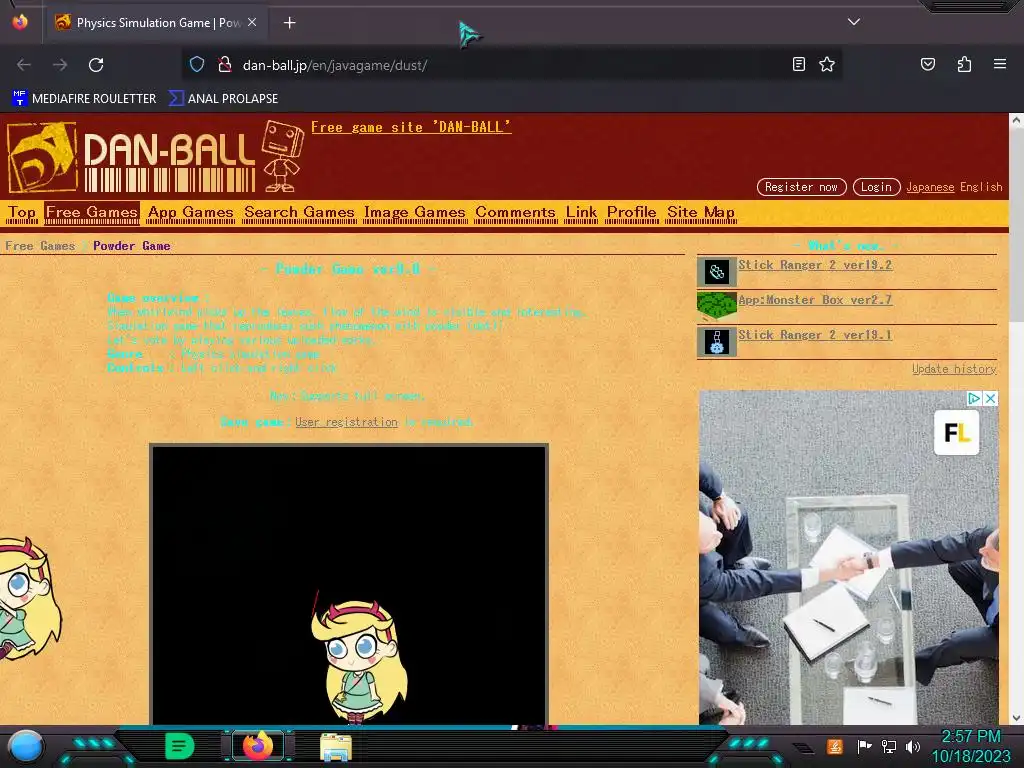Image resolution: width=1024 pixels, height=768 pixels.
Task: Open the Start orb button
Action: [26, 746]
